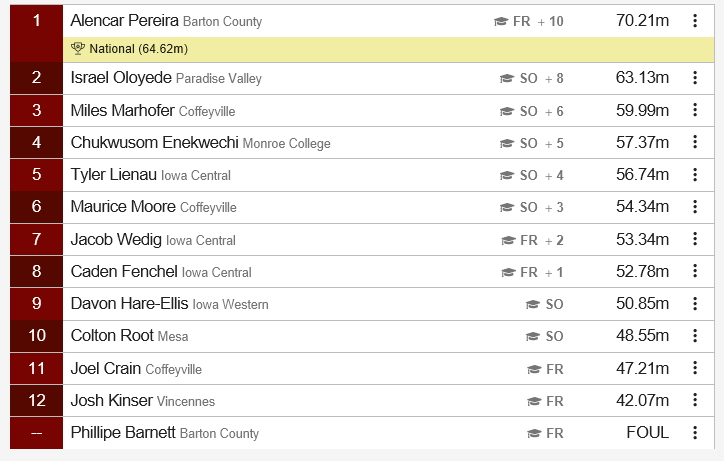
Task: Click the Vincennes team name
Action: pyautogui.click(x=186, y=401)
